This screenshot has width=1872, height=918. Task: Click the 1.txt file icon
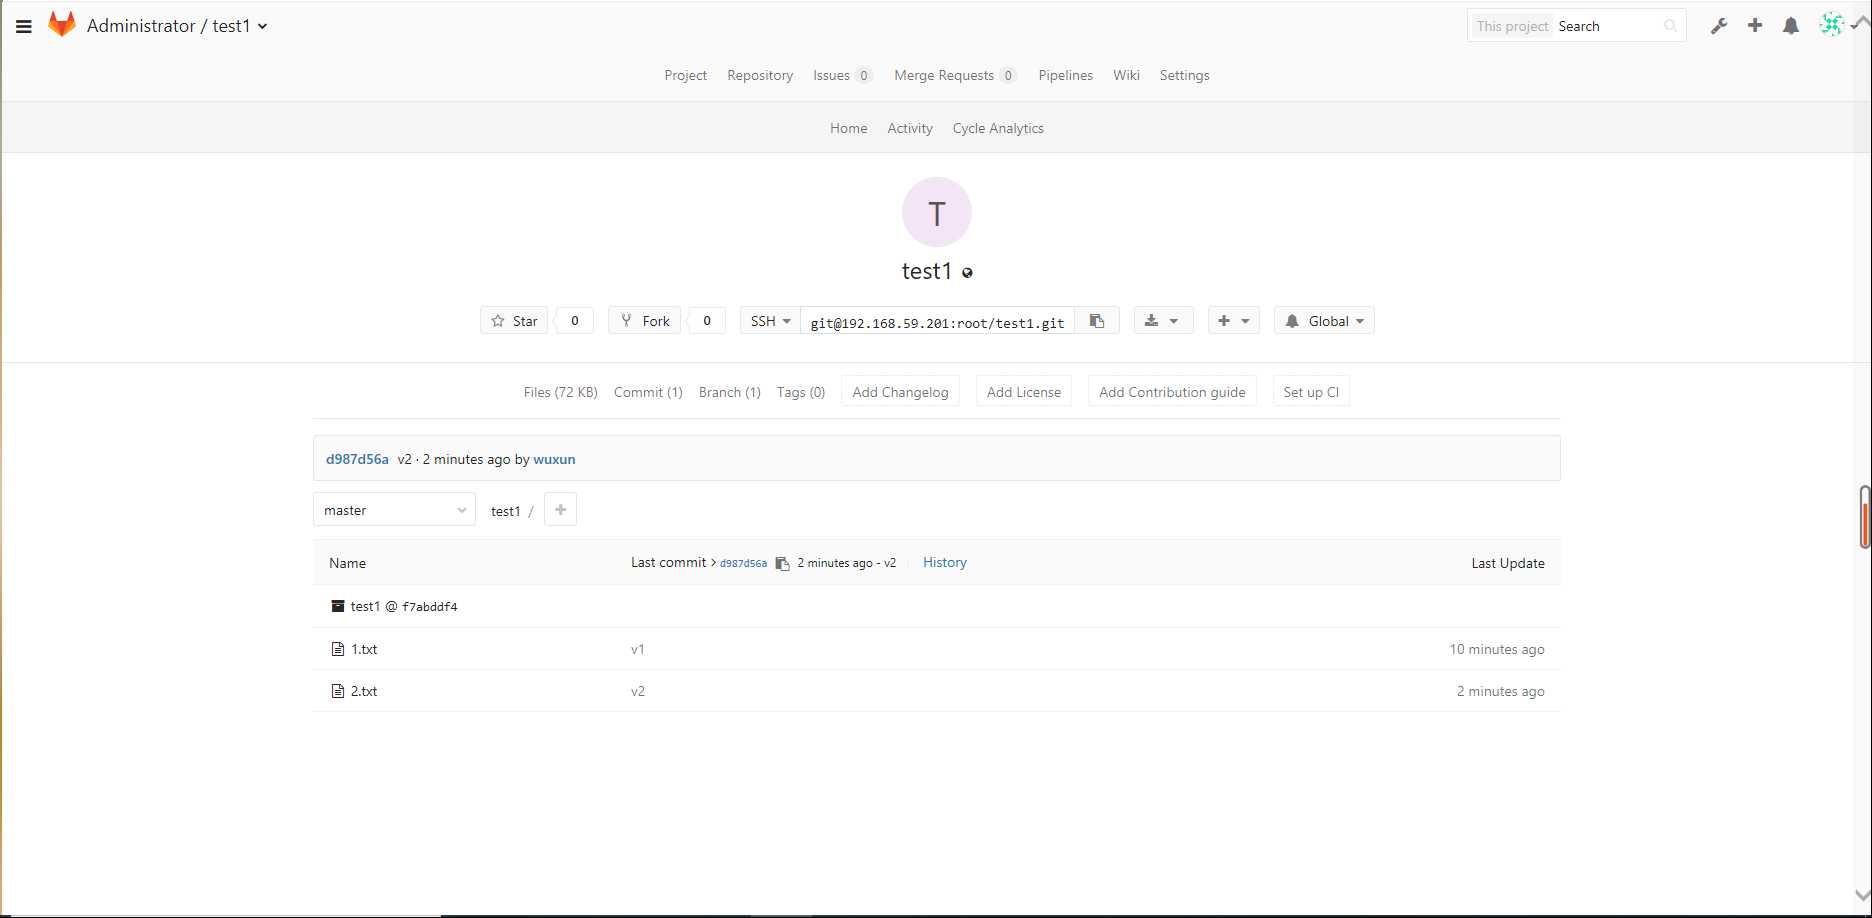pyautogui.click(x=338, y=649)
